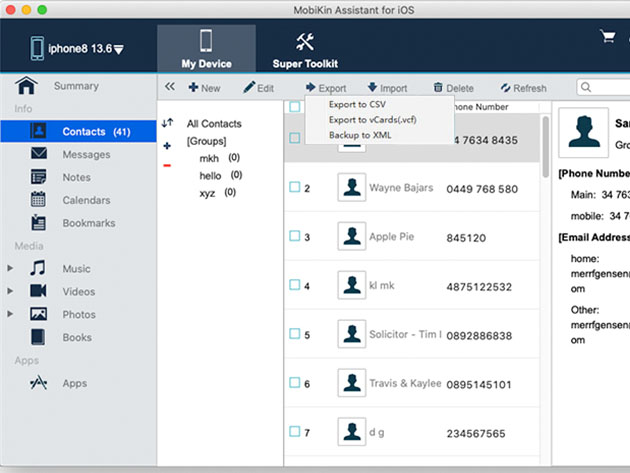
Task: Select the hello group
Action: [x=221, y=175]
